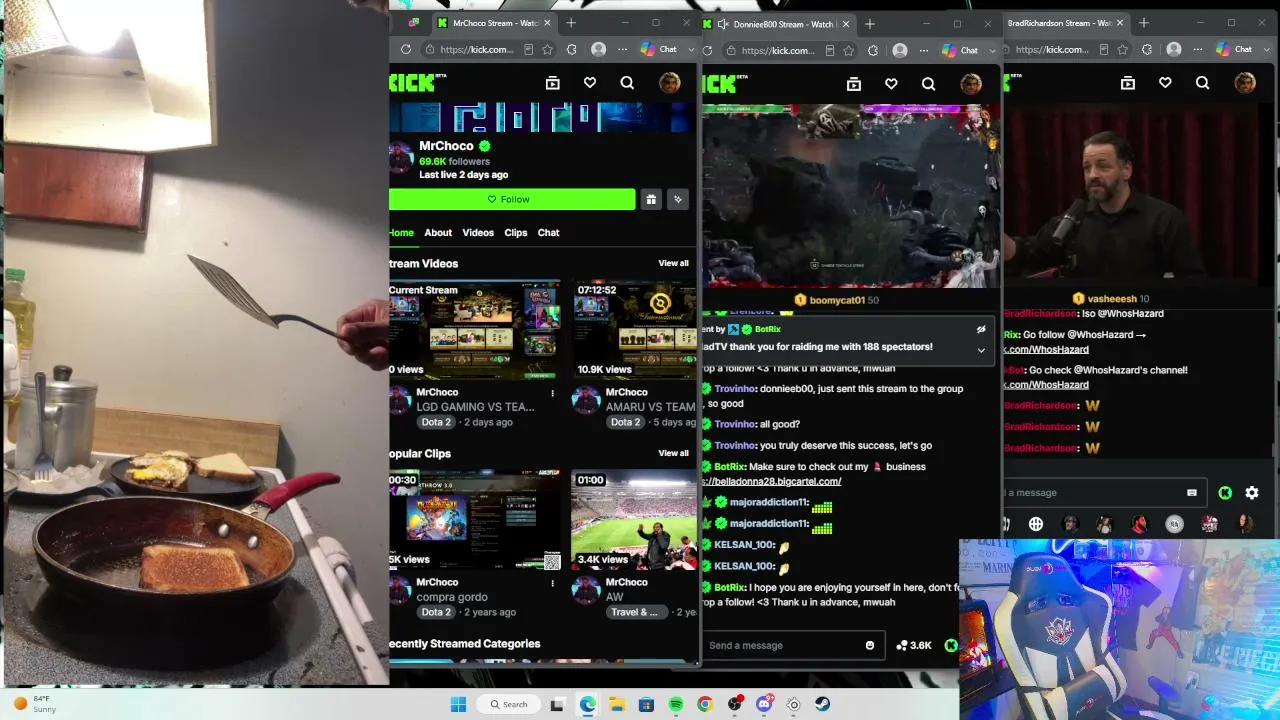Click globe icon below BradRichardson chat box
The width and height of the screenshot is (1280, 720).
(x=1036, y=524)
